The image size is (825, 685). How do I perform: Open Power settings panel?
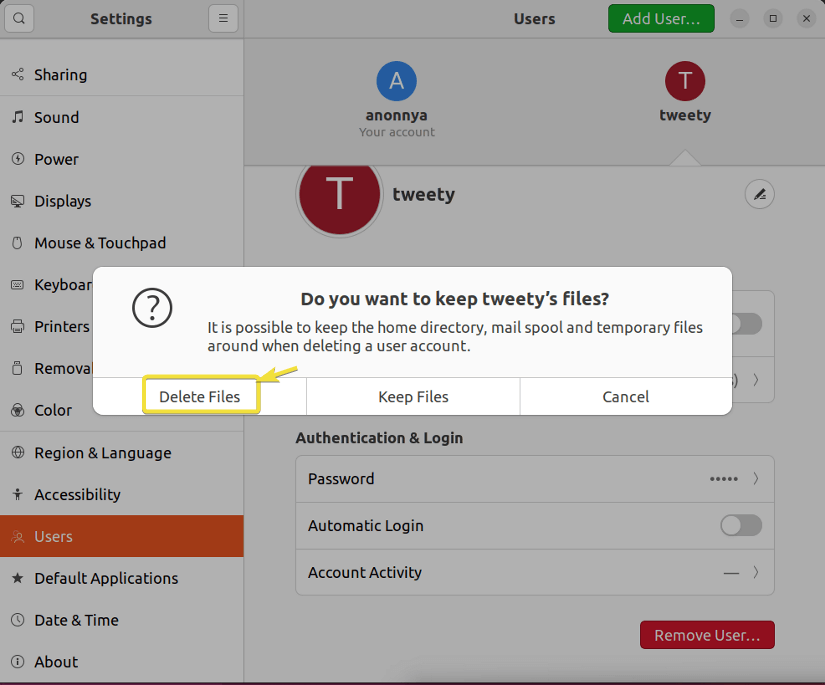point(122,159)
